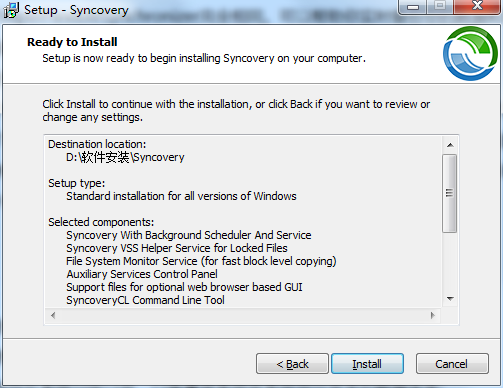Click the 'Standard installation' setup type text

click(x=181, y=196)
